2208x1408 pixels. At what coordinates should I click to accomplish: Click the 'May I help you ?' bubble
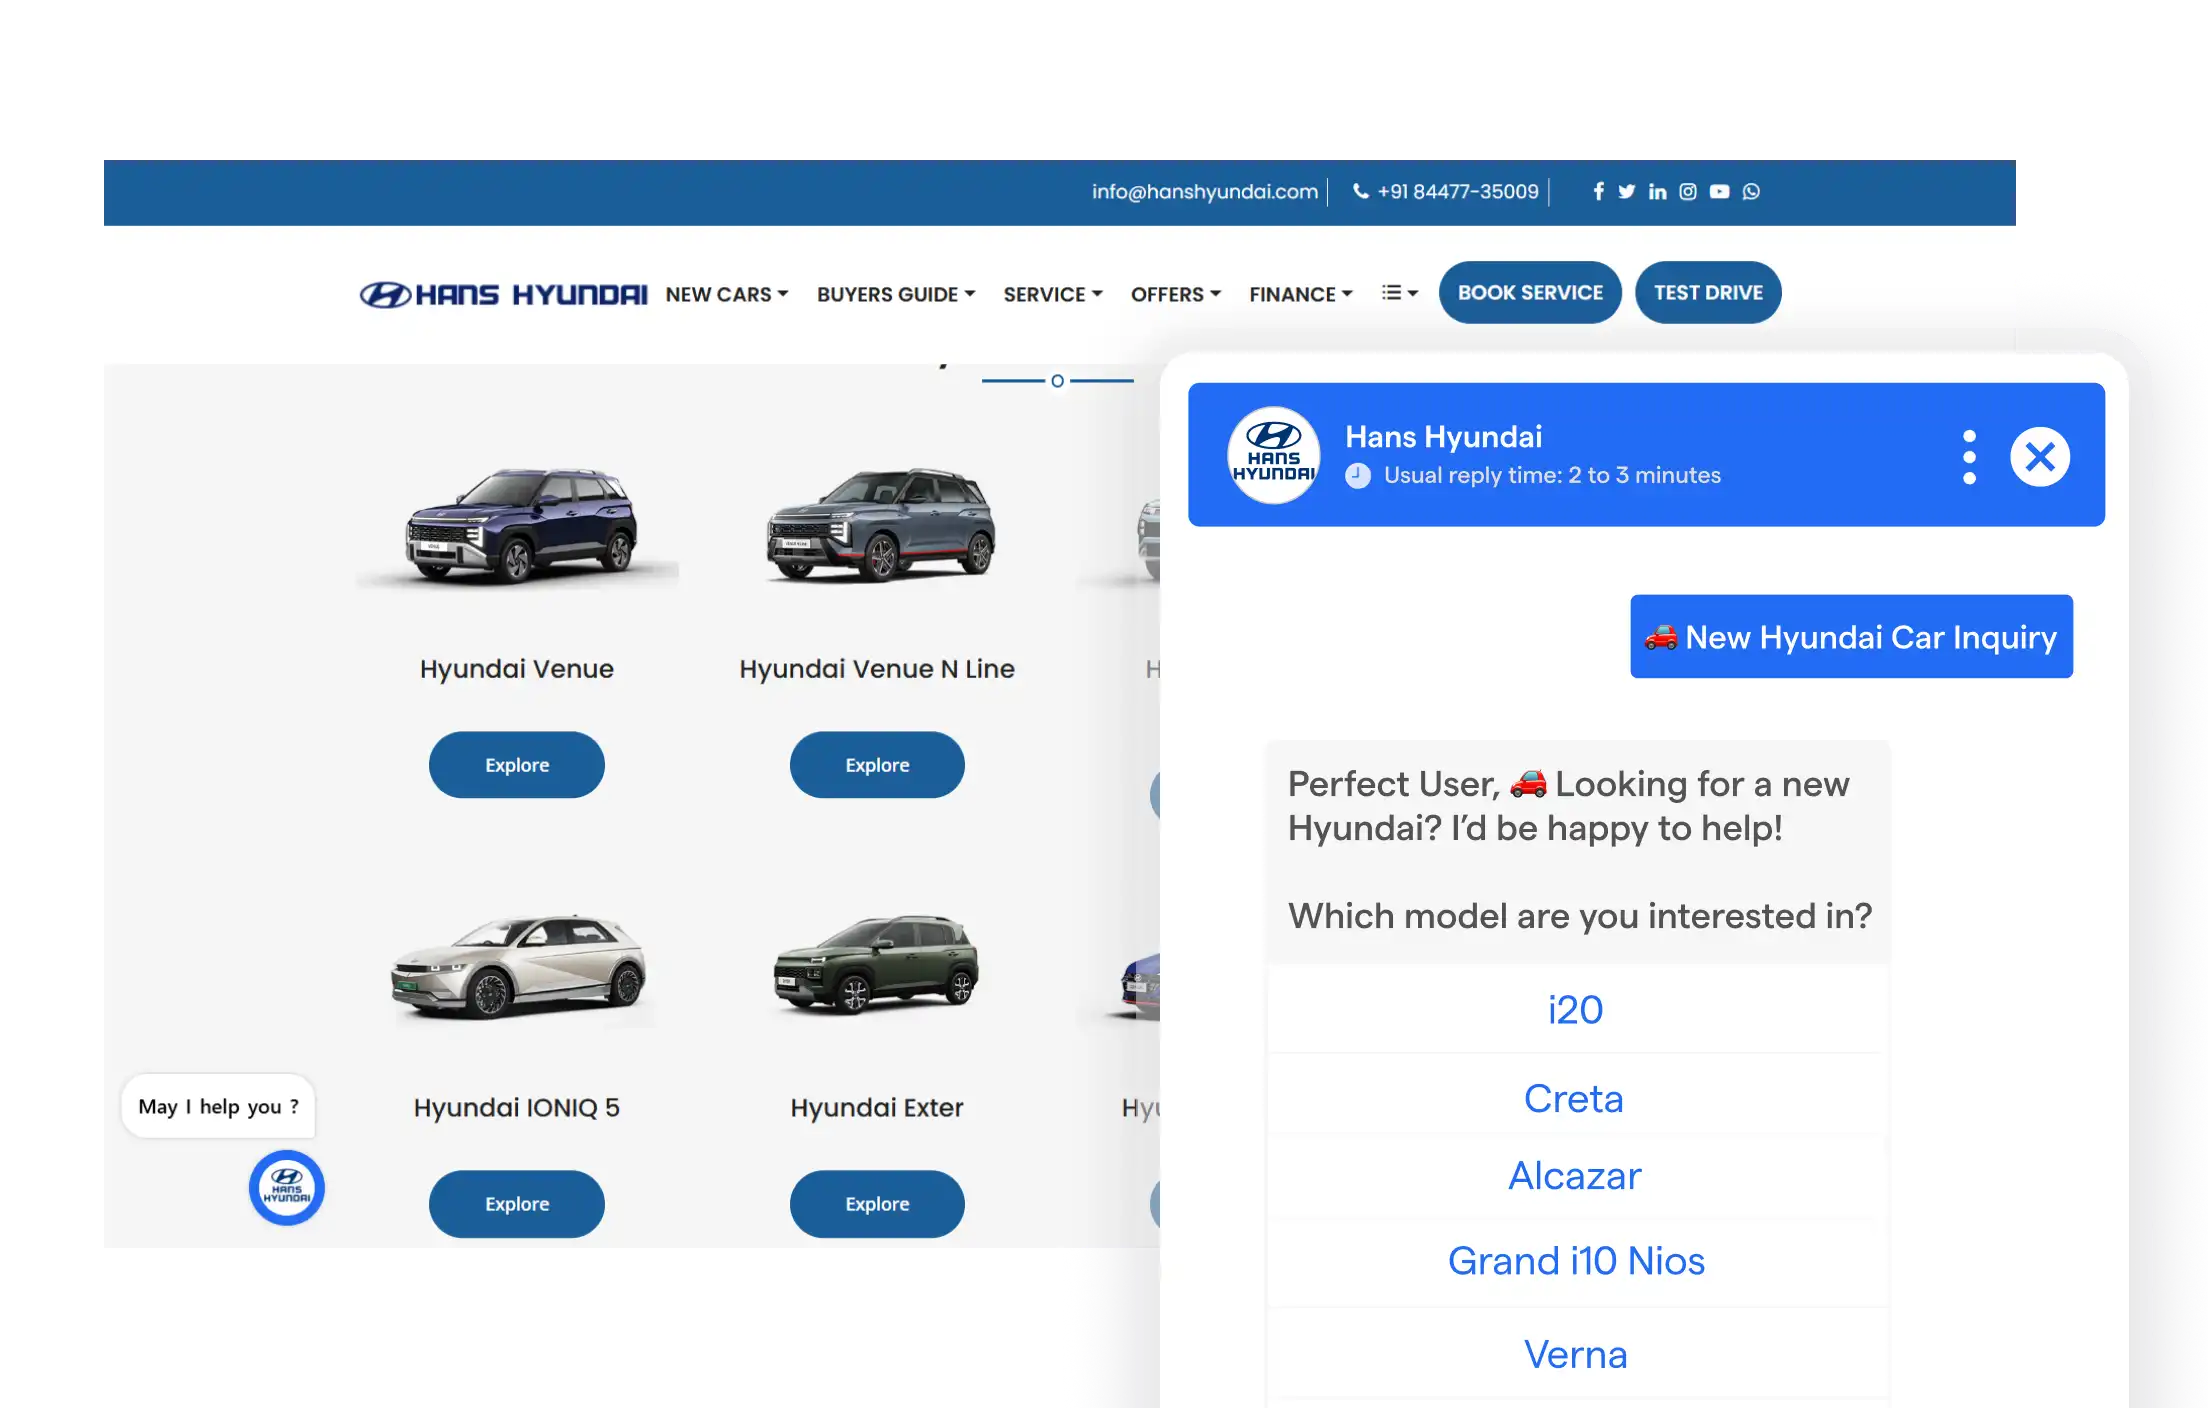click(x=218, y=1106)
